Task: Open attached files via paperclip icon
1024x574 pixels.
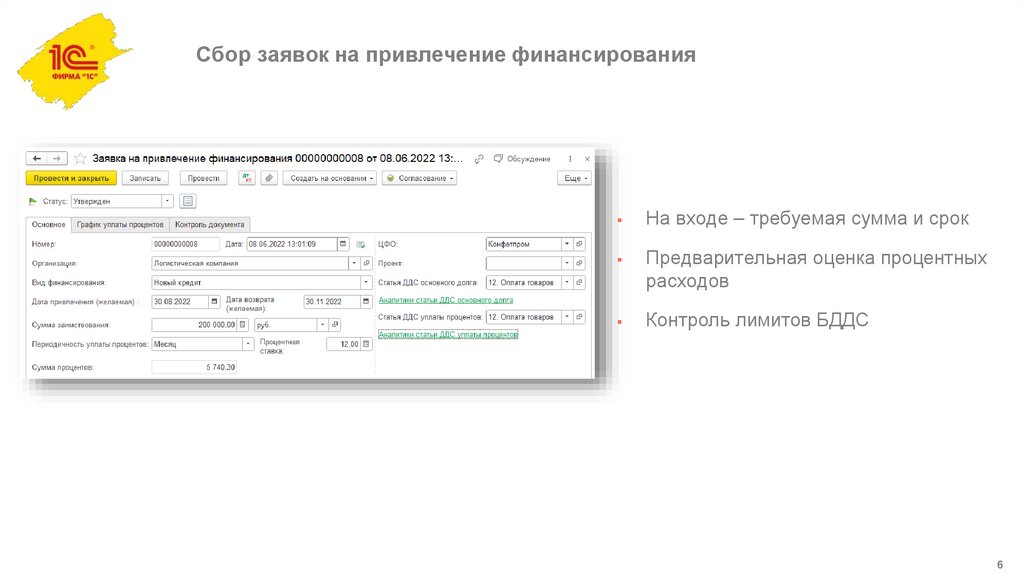Action: pos(269,178)
